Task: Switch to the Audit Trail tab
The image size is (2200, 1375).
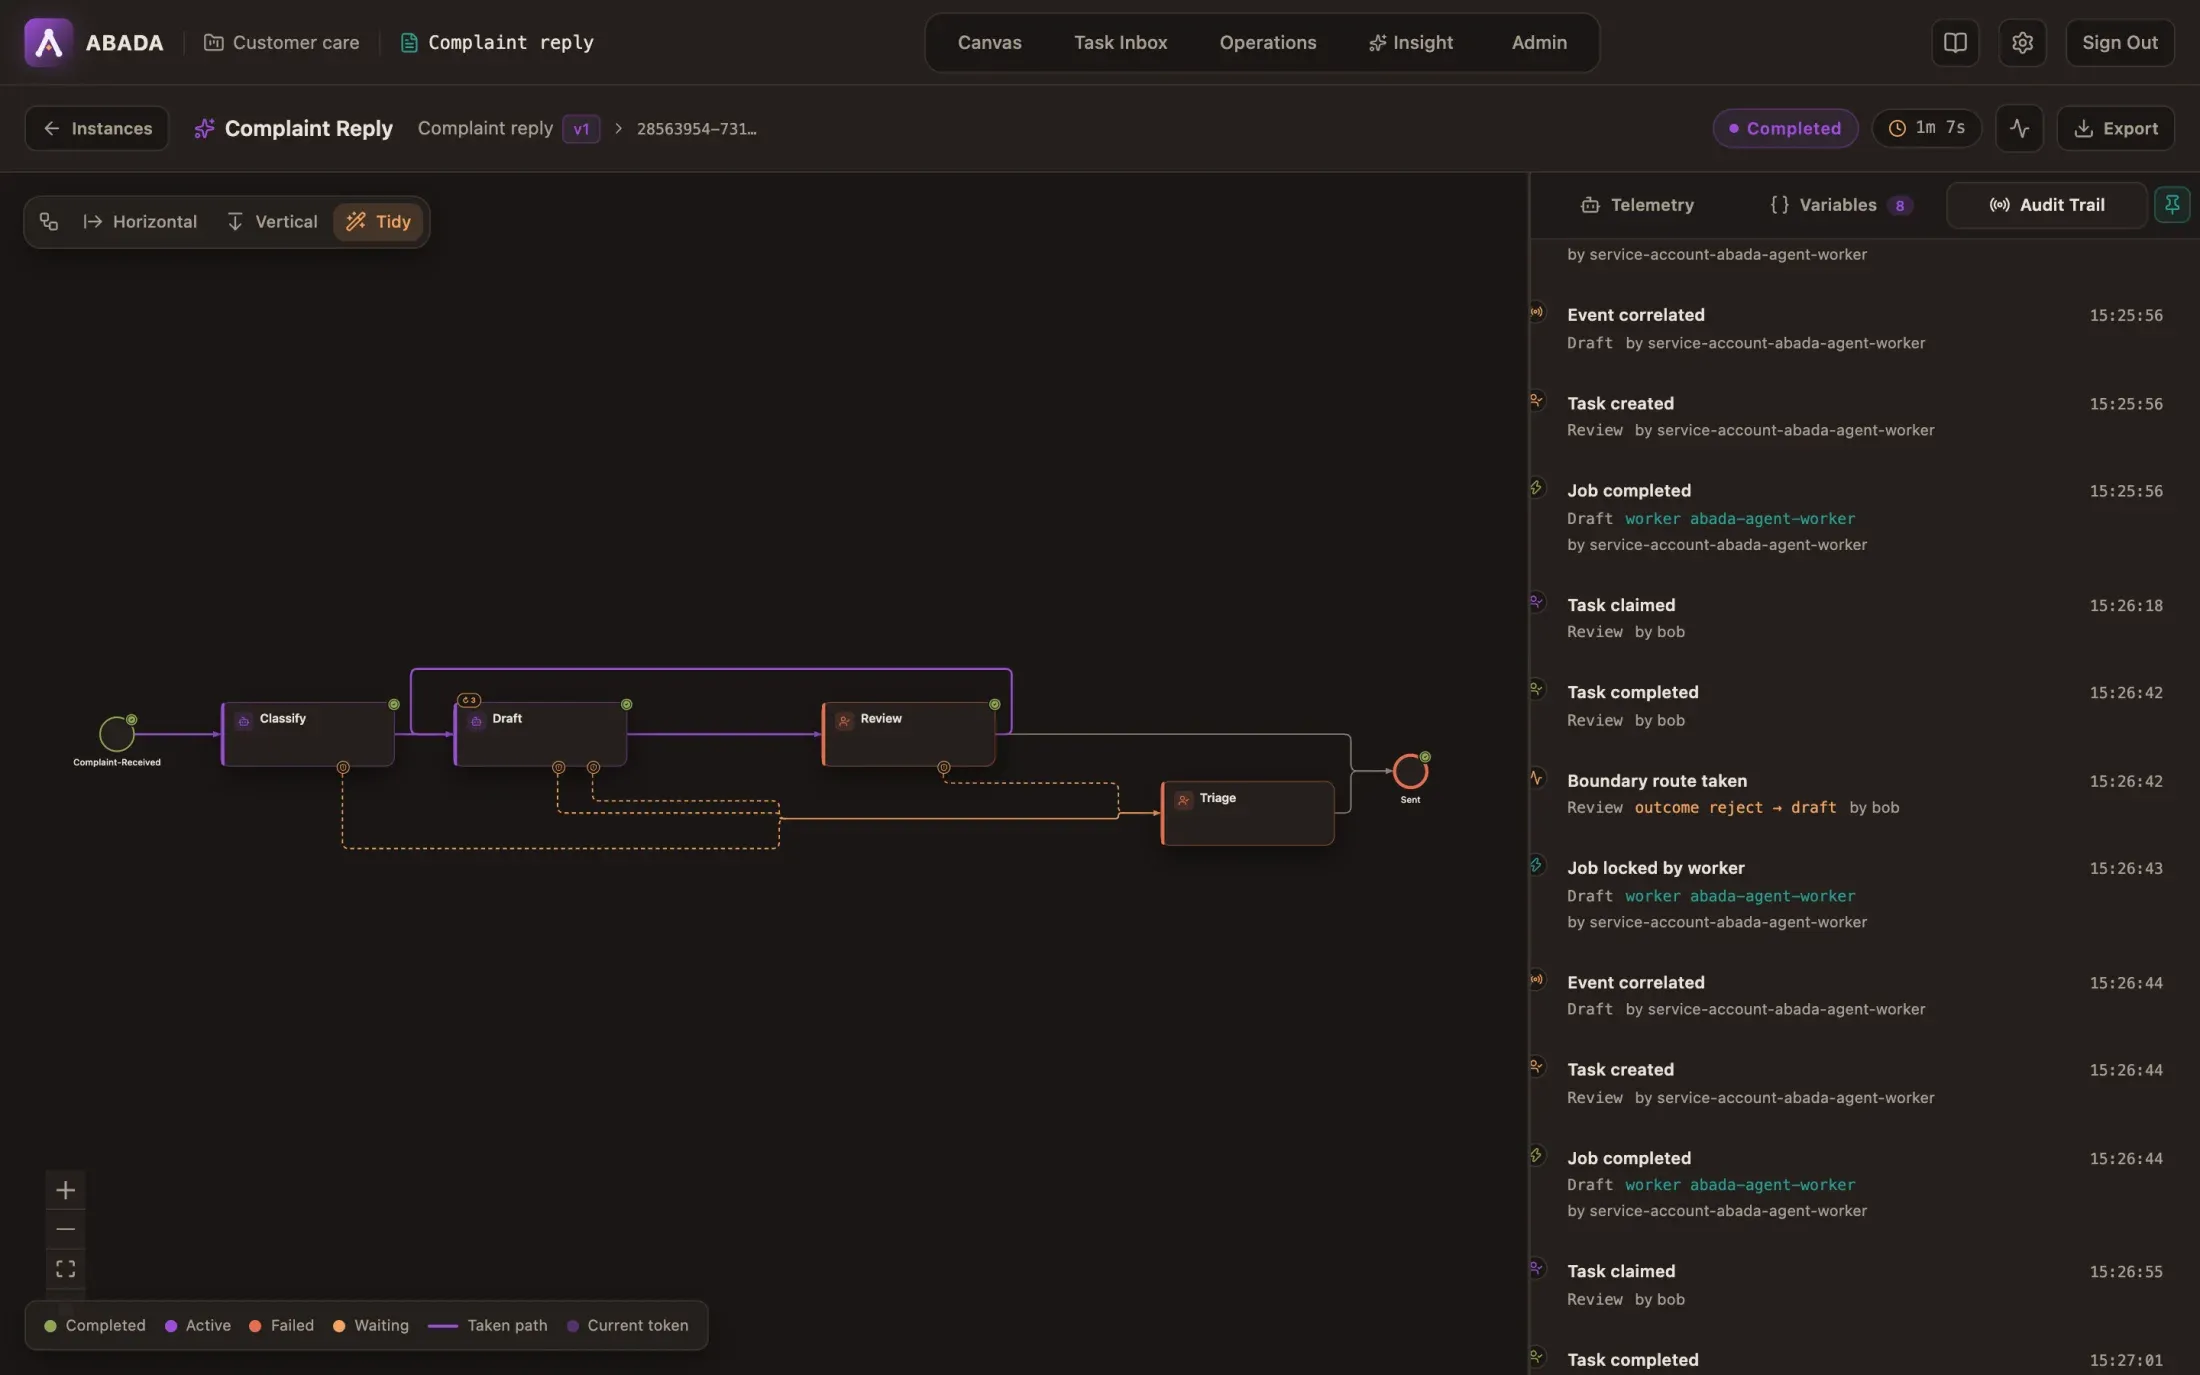Action: pyautogui.click(x=2046, y=204)
